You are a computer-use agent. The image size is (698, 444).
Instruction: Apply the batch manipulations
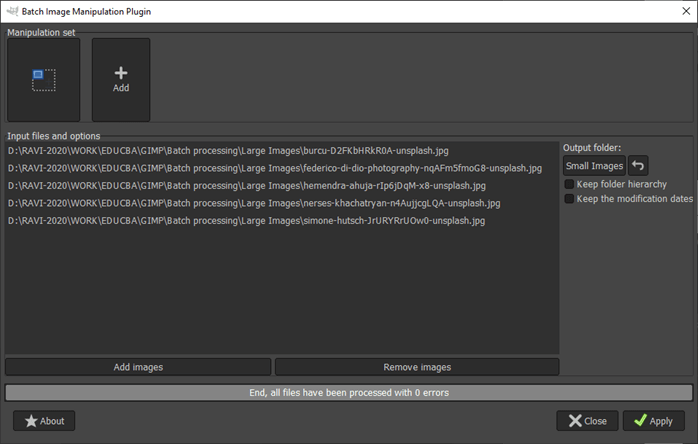(x=653, y=421)
